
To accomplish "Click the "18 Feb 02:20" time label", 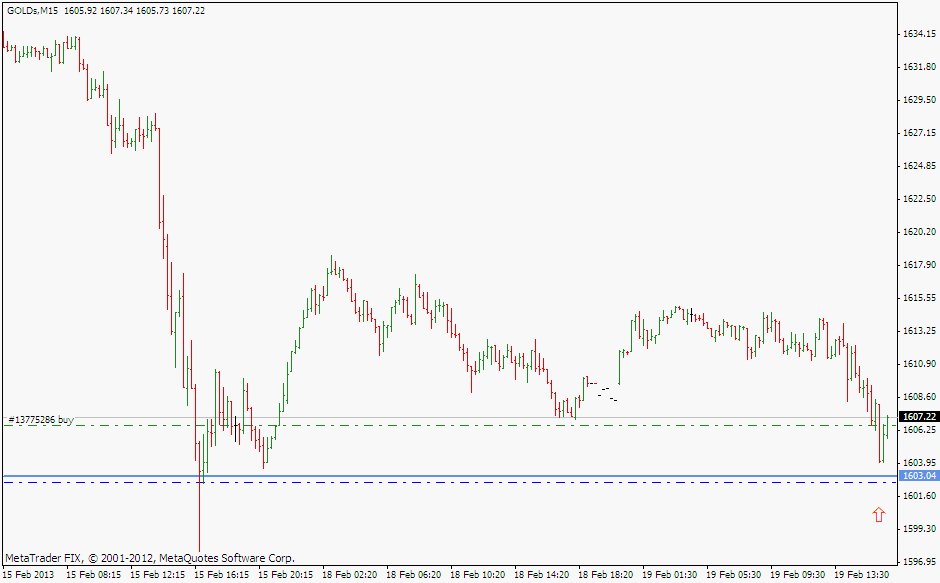I will [x=352, y=575].
